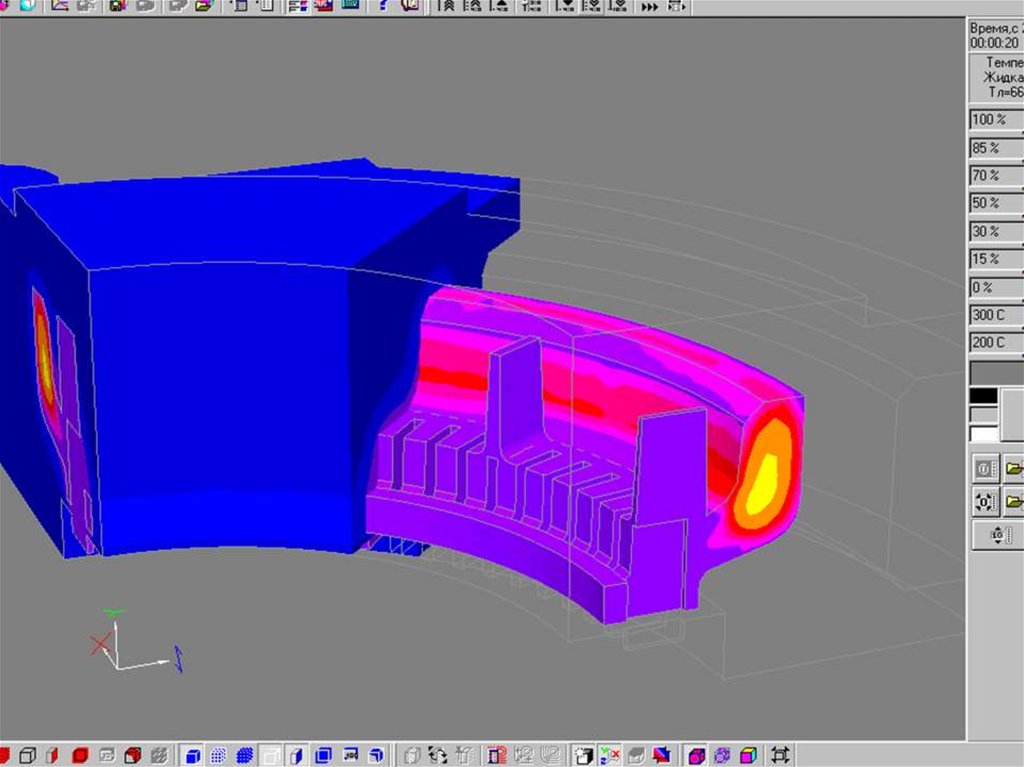This screenshot has width=1024, height=767.
Task: Toggle the blue shaded cube display mode
Action: (x=193, y=755)
